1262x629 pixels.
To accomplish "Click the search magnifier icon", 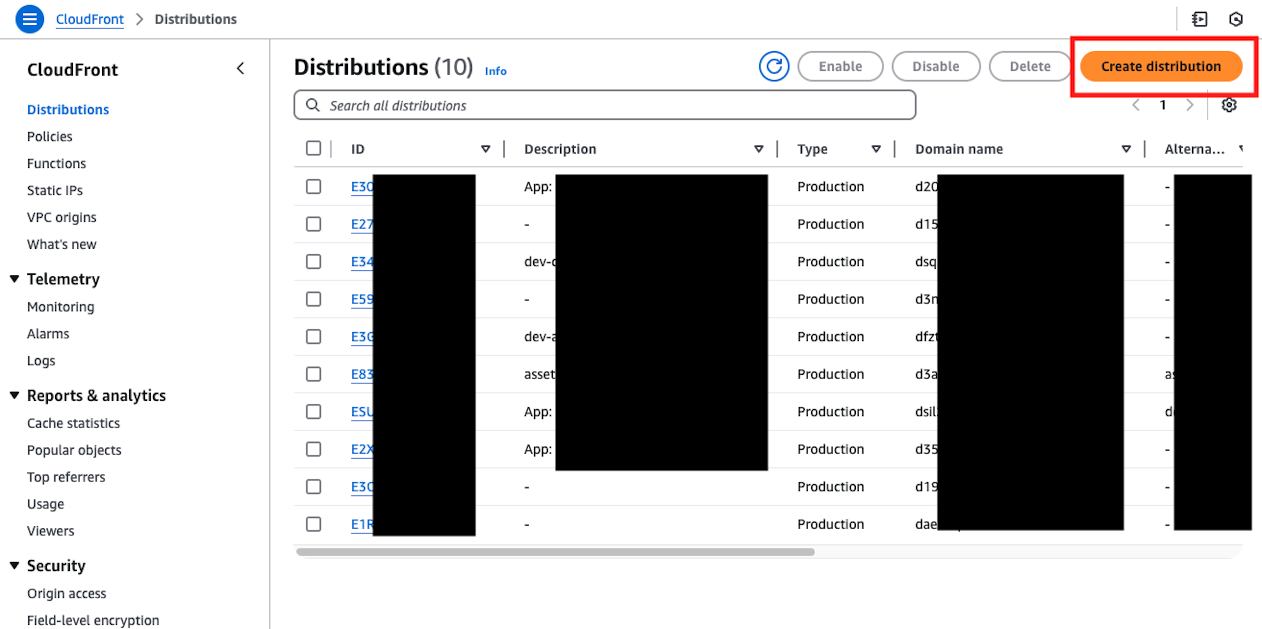I will point(313,105).
